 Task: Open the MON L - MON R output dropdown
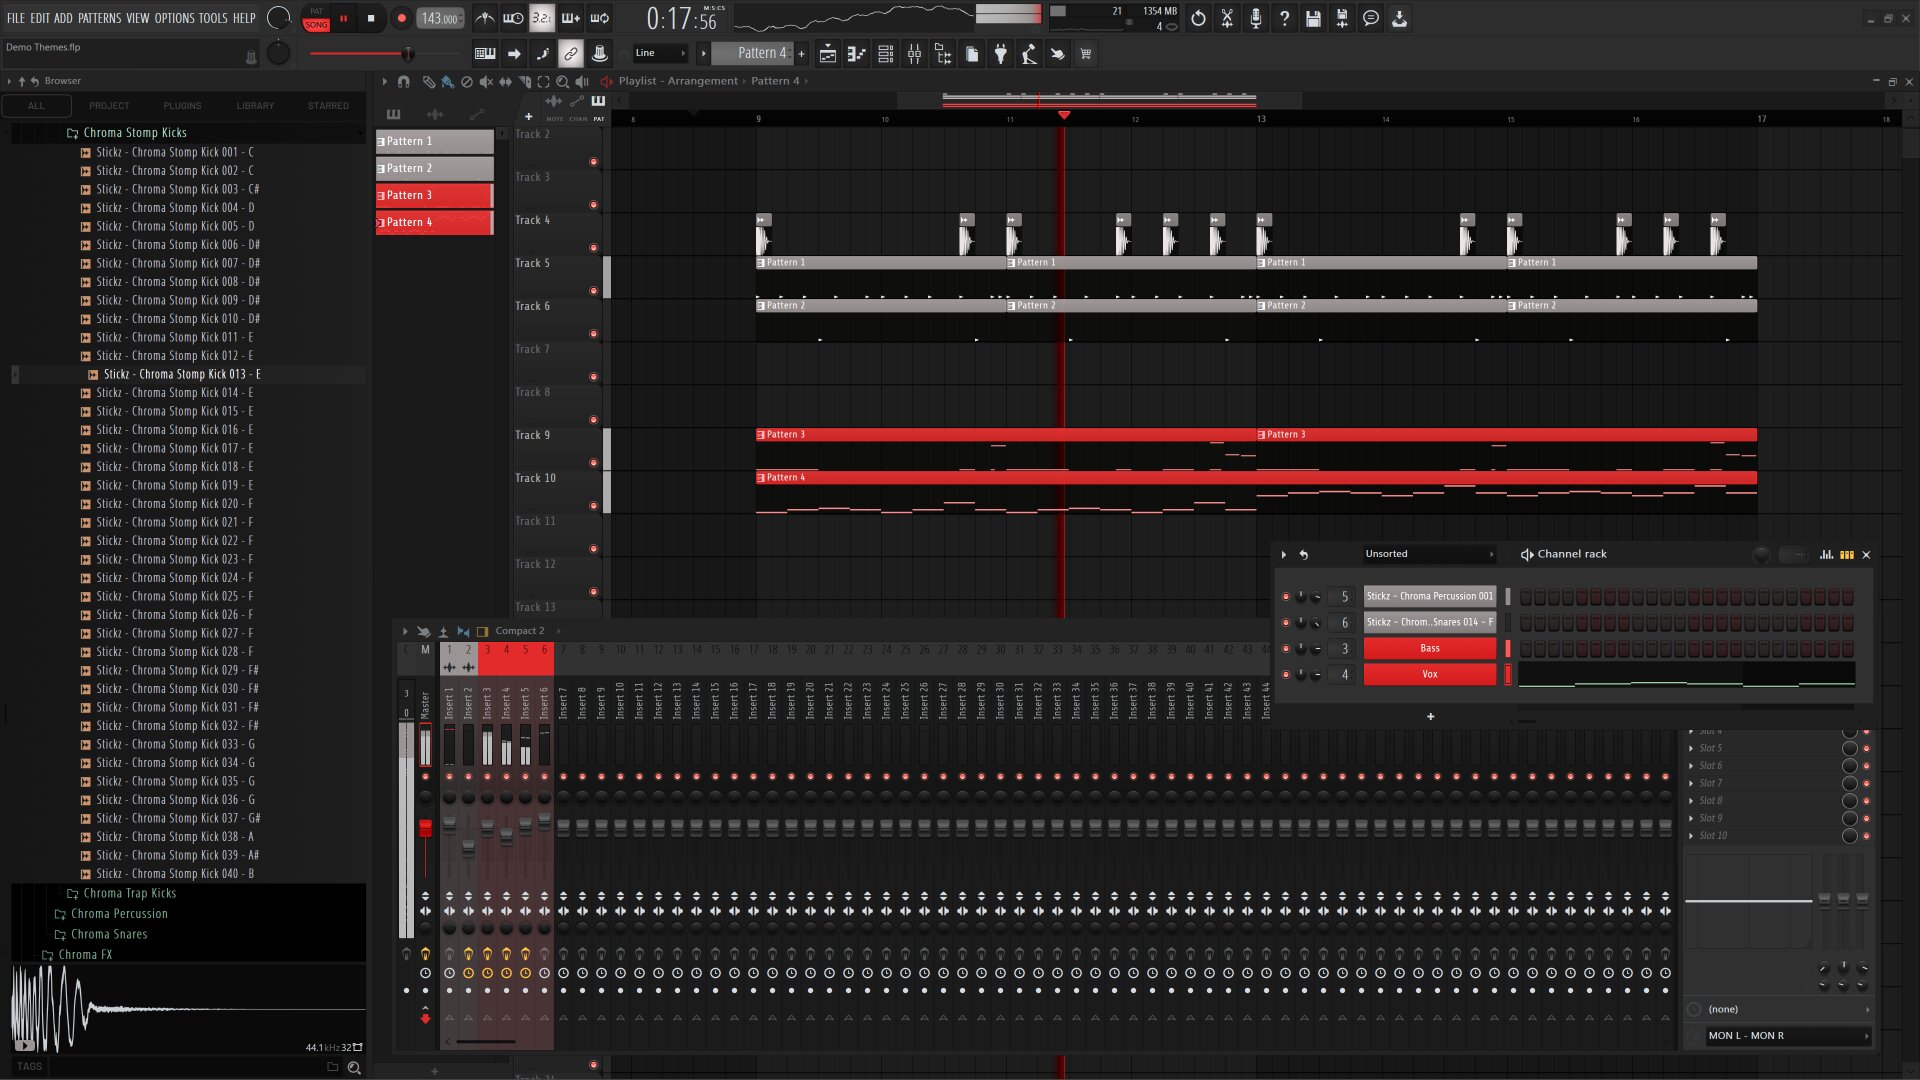[x=1788, y=1036]
